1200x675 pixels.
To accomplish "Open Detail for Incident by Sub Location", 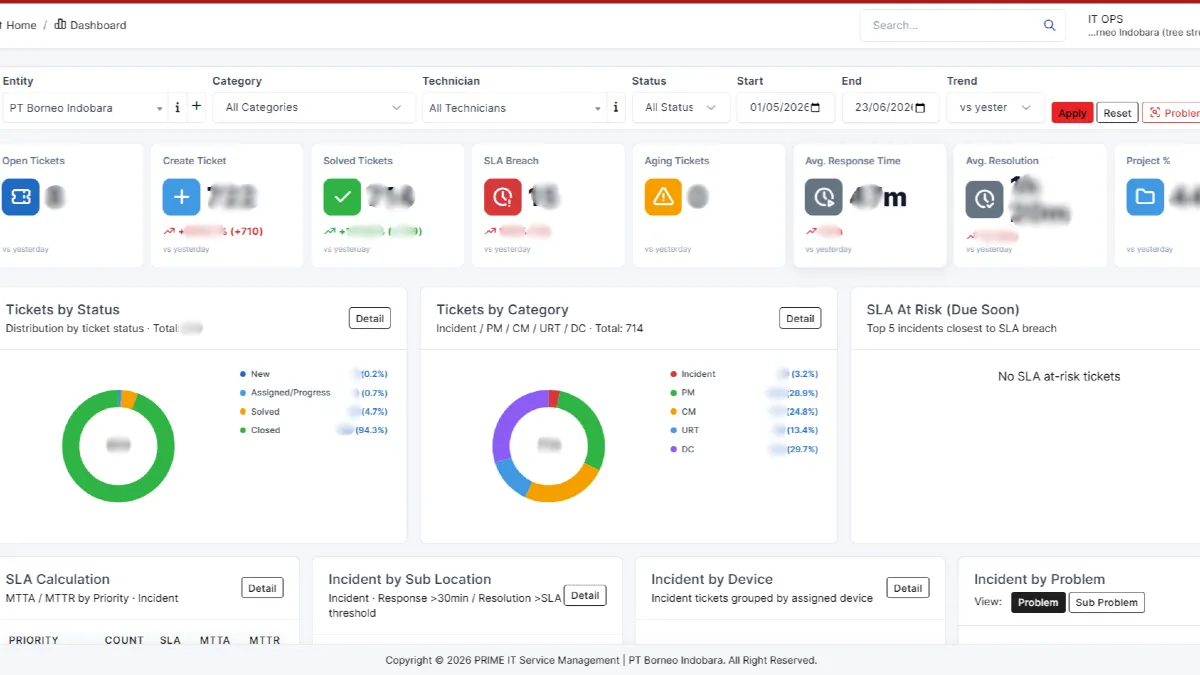I will click(585, 595).
